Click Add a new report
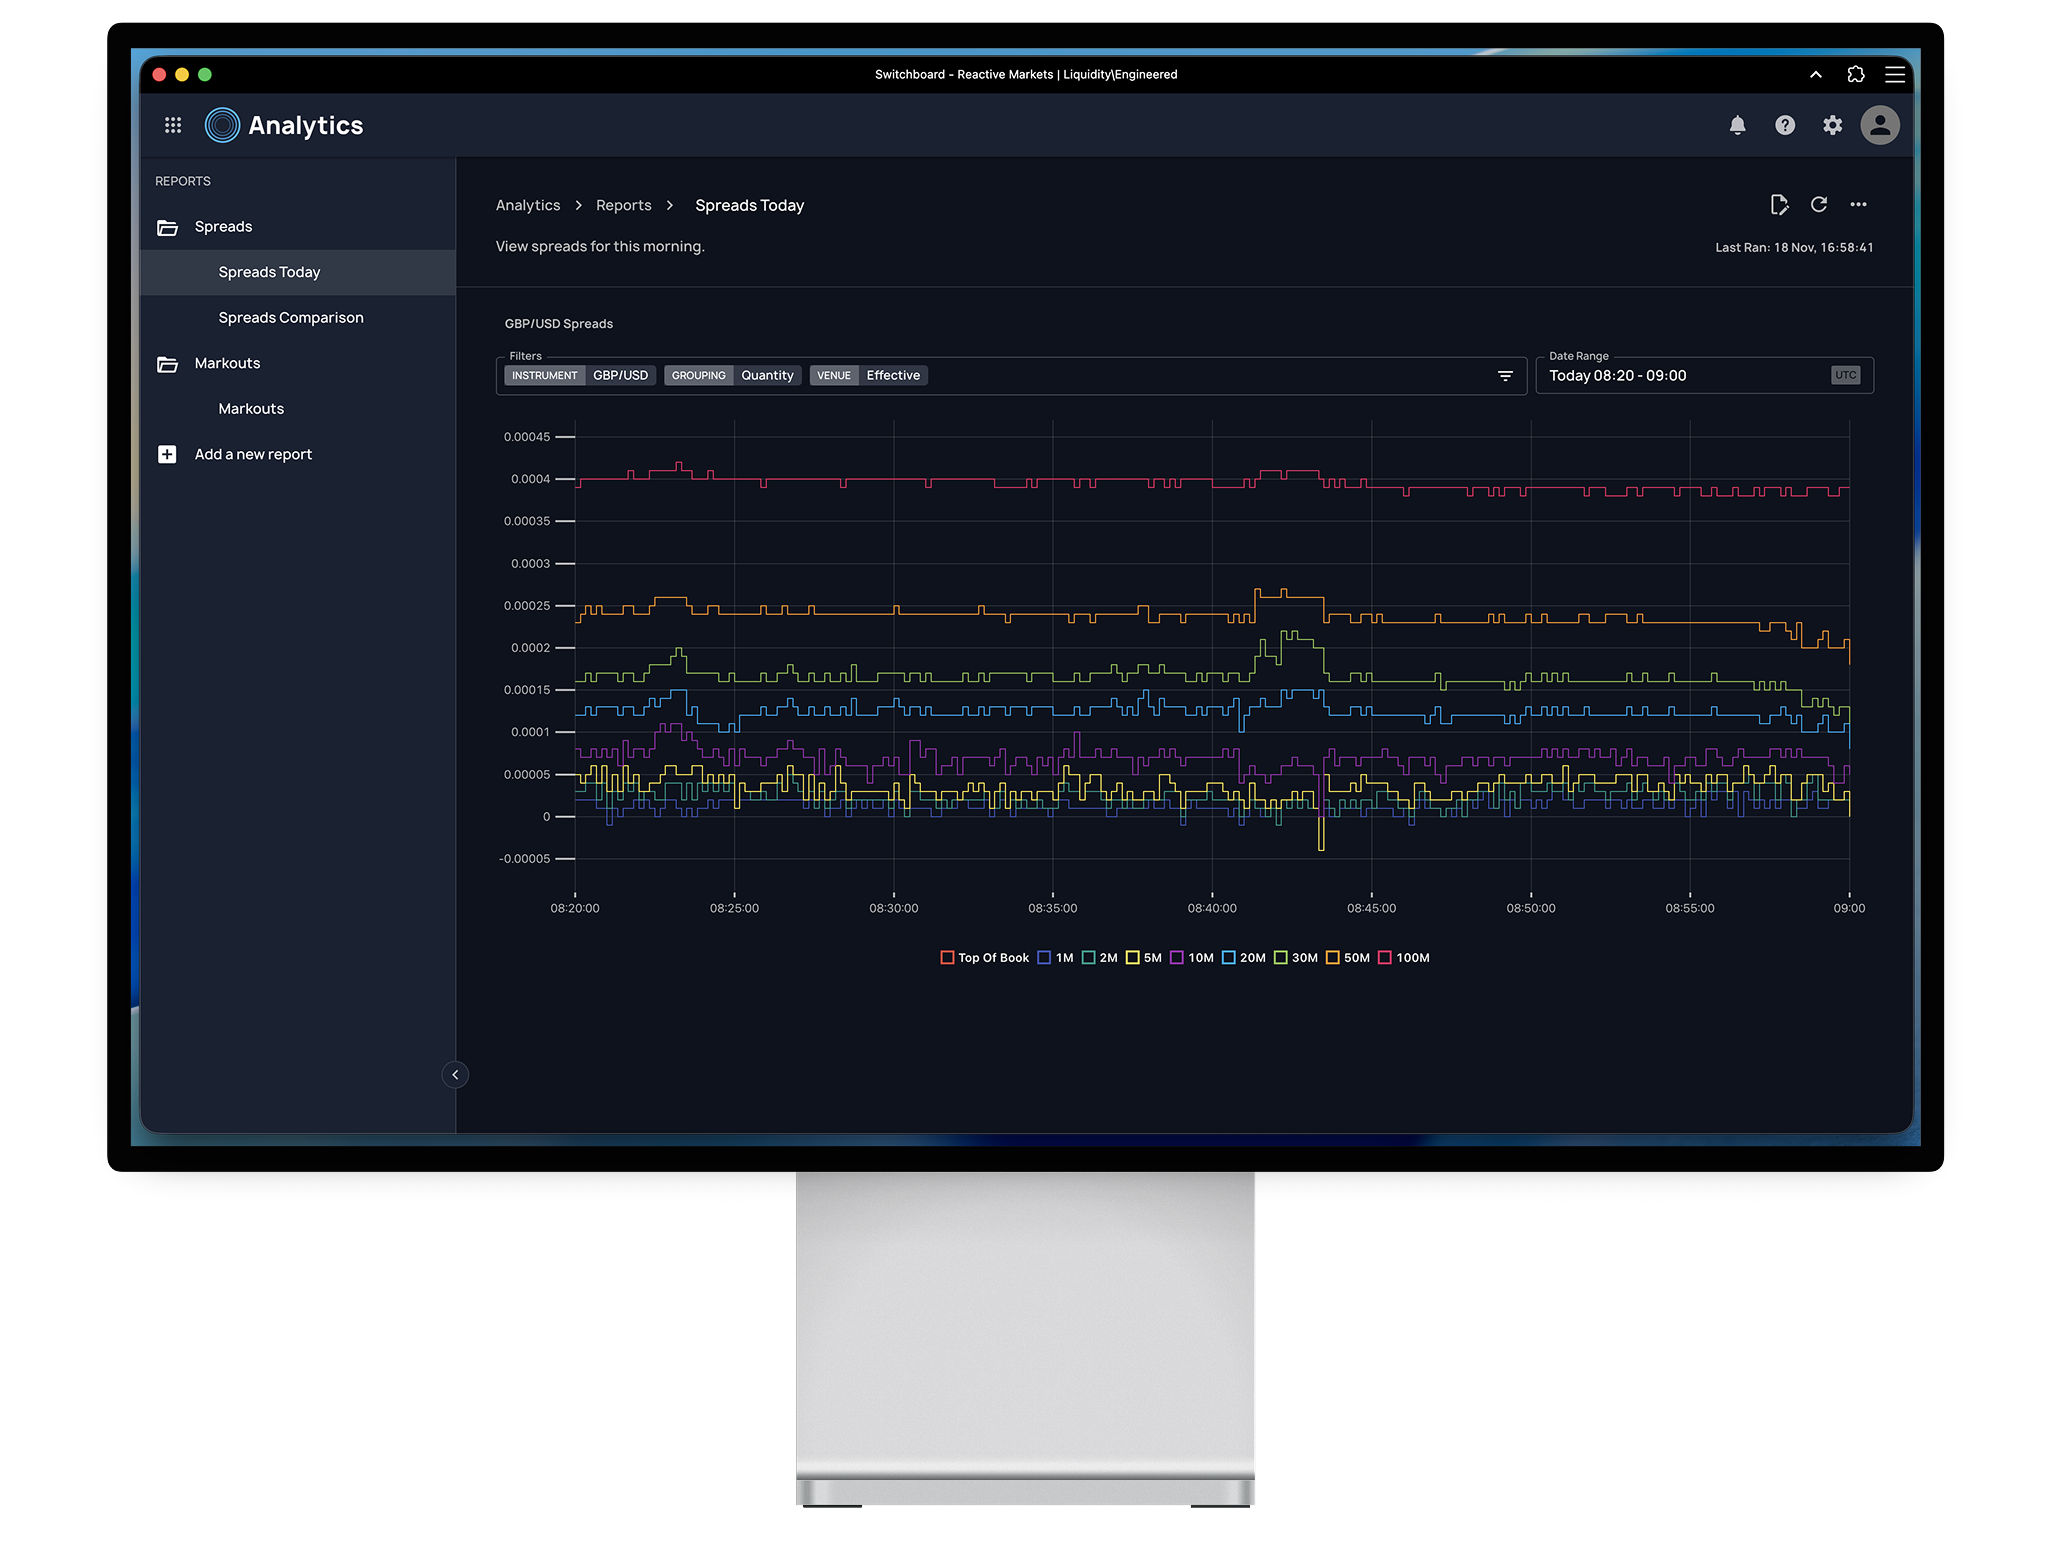 [253, 455]
